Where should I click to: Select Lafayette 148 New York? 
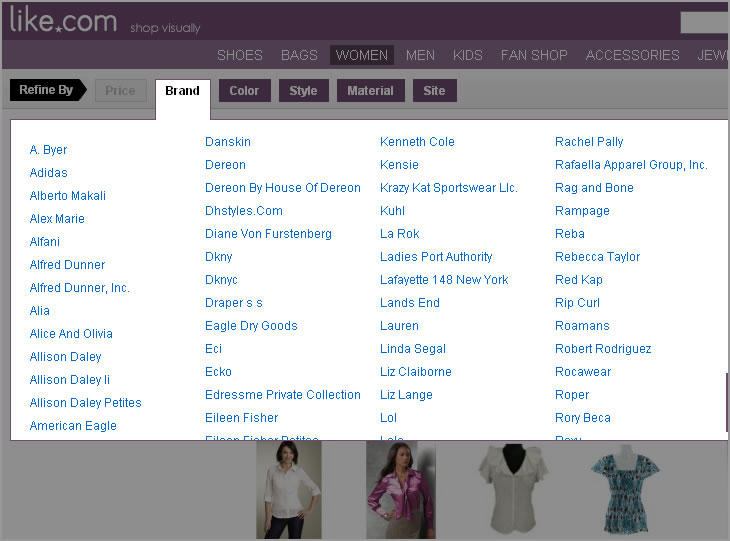pyautogui.click(x=444, y=280)
